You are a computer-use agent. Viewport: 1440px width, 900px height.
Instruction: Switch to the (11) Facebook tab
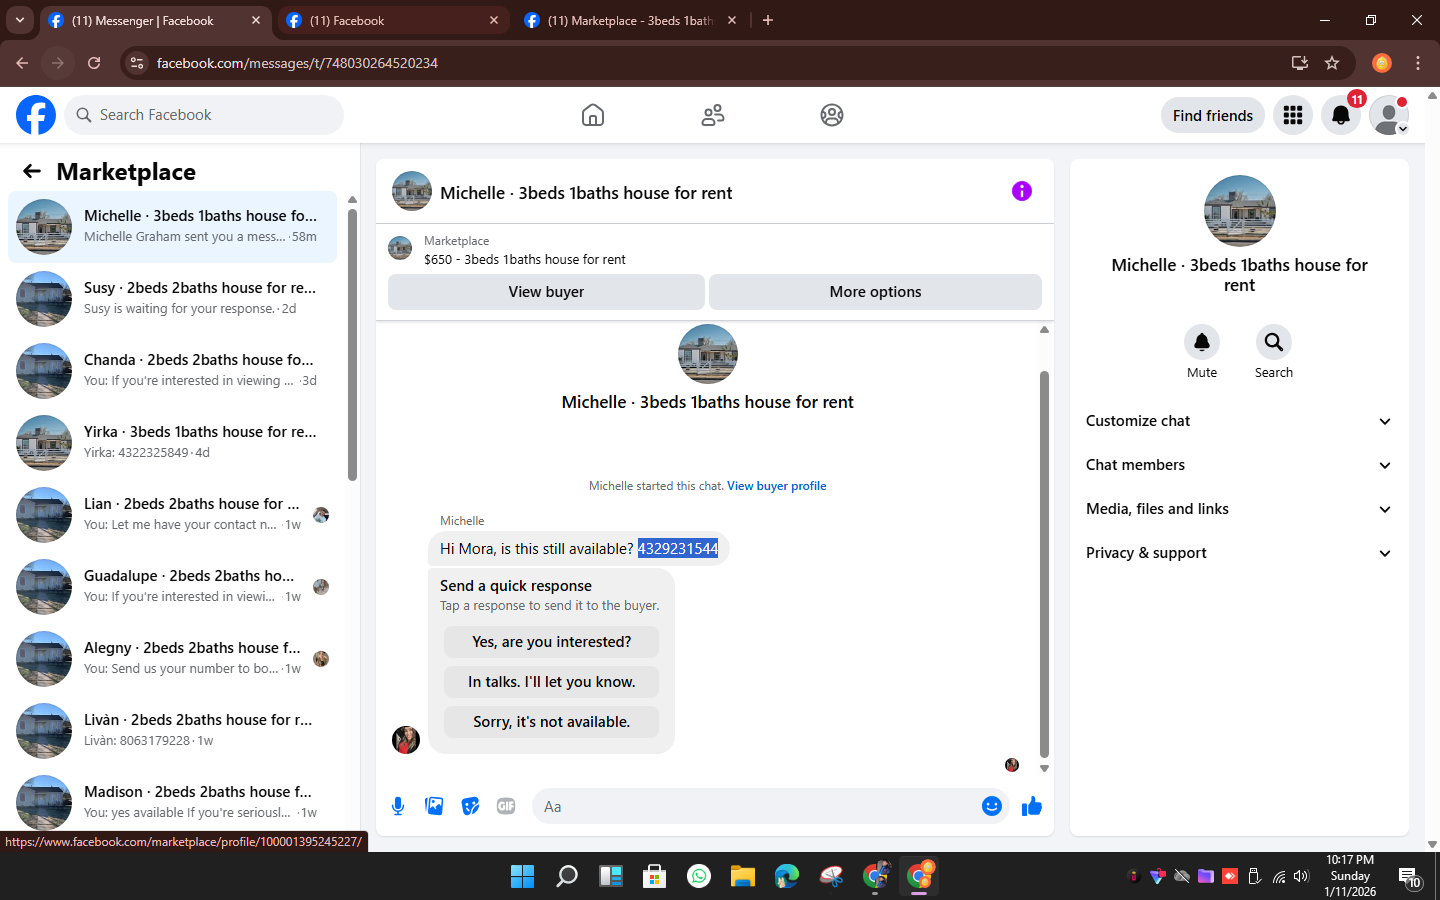pos(393,20)
